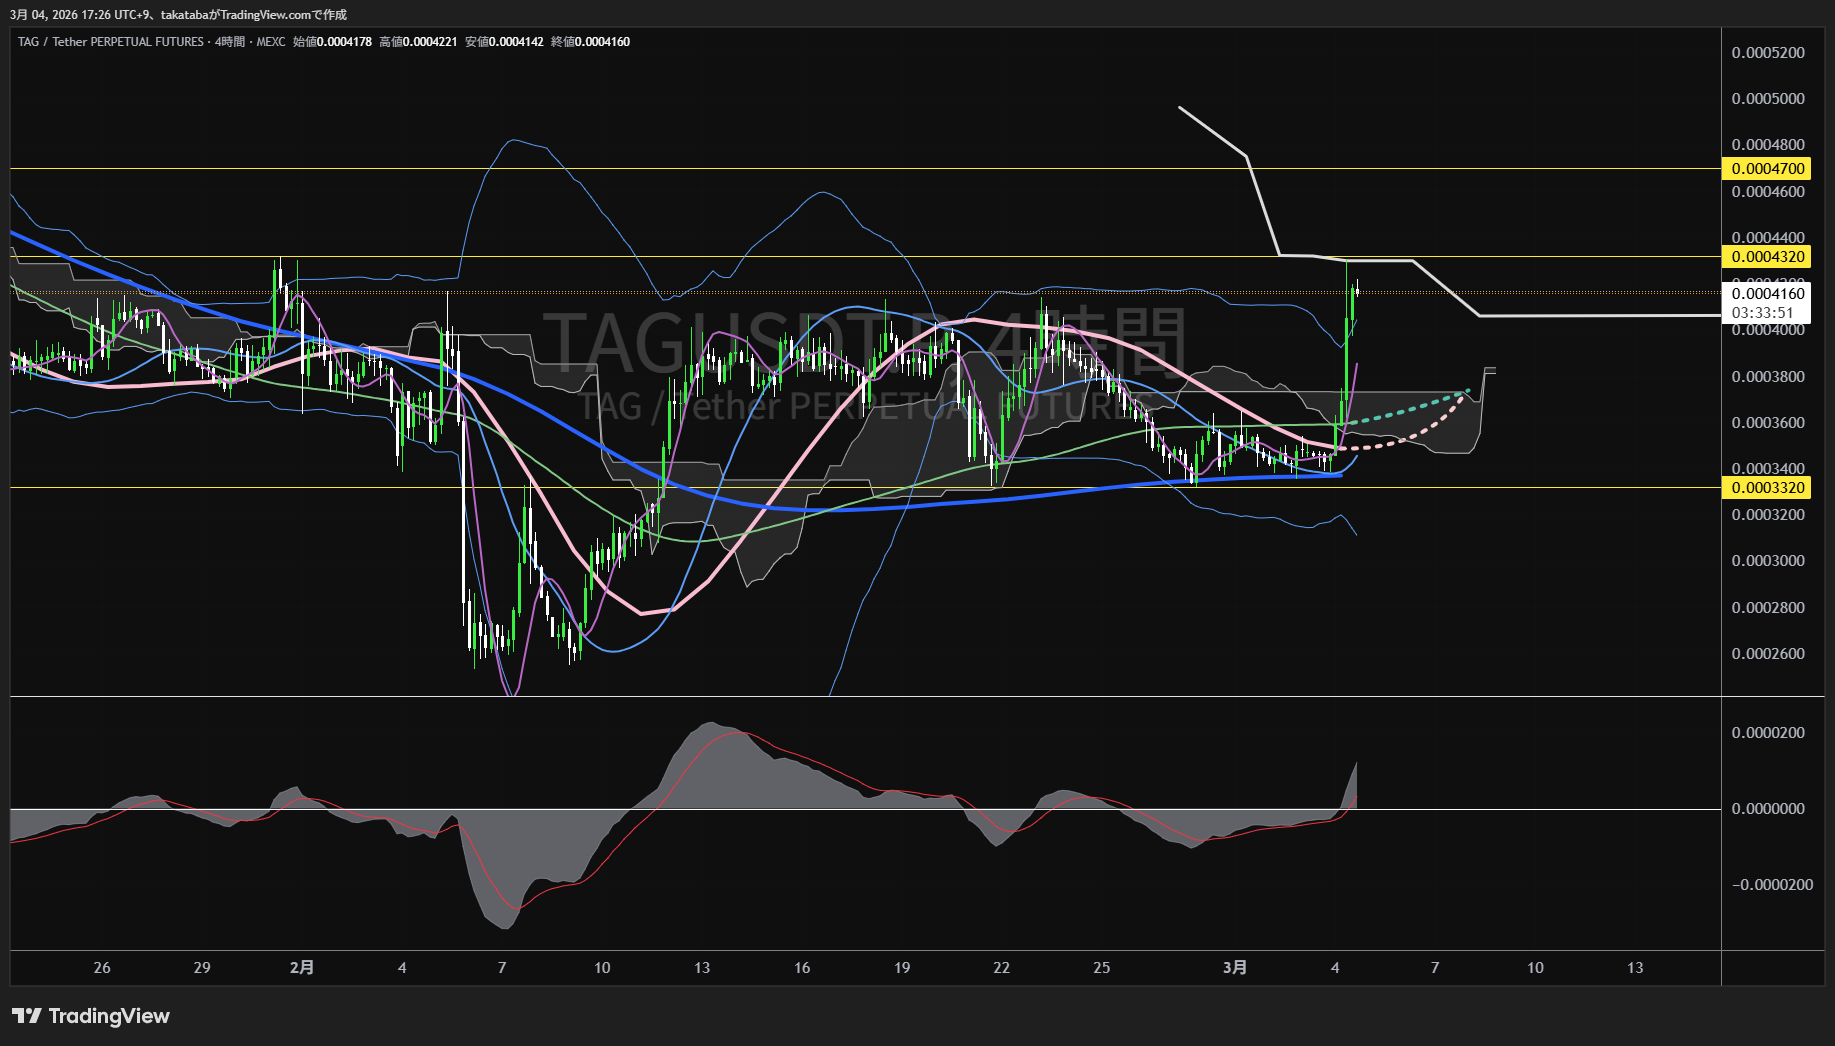Click the 終値0.0004160 close value
The image size is (1835, 1046).
pos(590,42)
